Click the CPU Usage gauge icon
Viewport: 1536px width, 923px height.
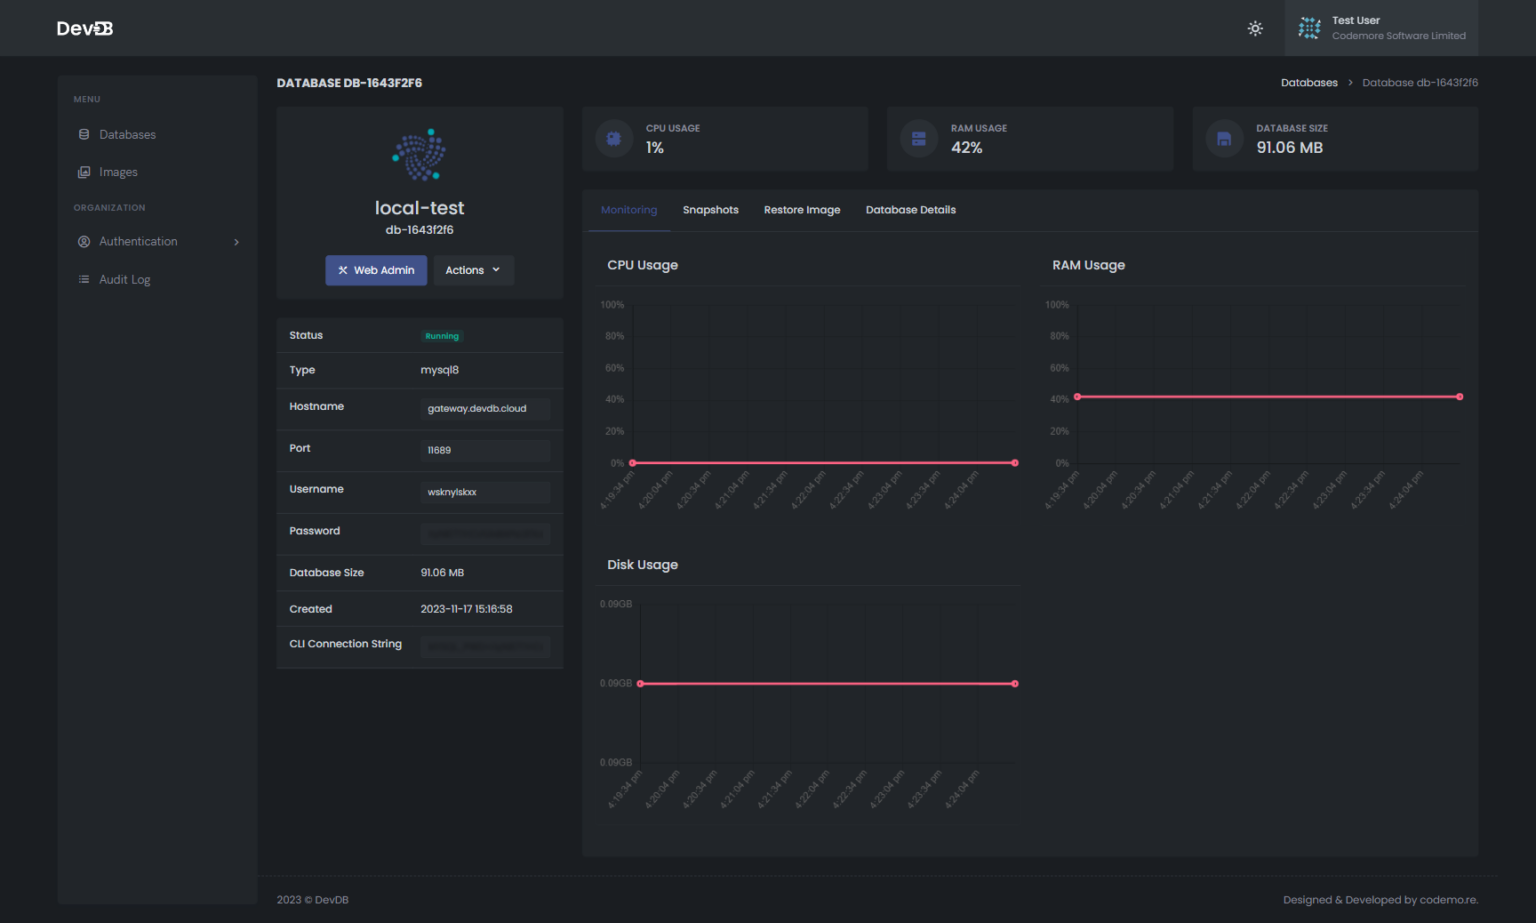coord(613,138)
